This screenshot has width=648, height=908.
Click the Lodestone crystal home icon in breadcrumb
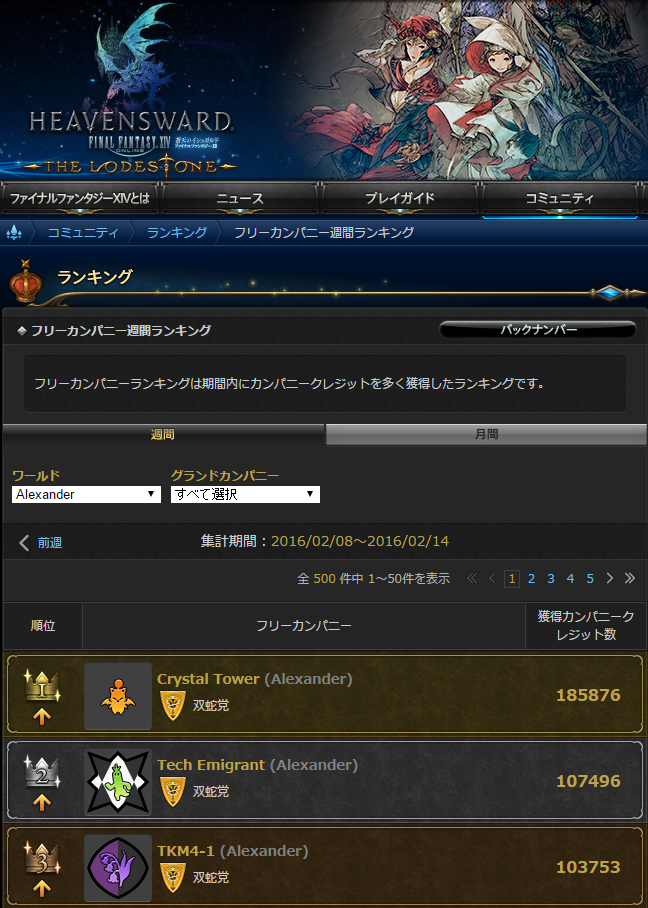pos(14,232)
